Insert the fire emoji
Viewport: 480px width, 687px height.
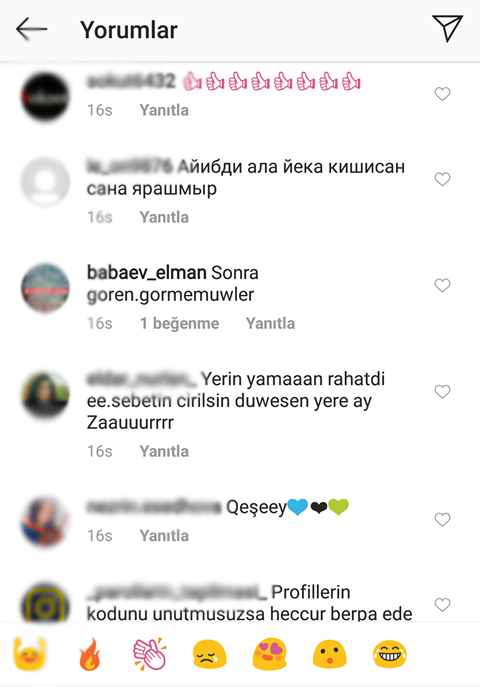pyautogui.click(x=90, y=654)
